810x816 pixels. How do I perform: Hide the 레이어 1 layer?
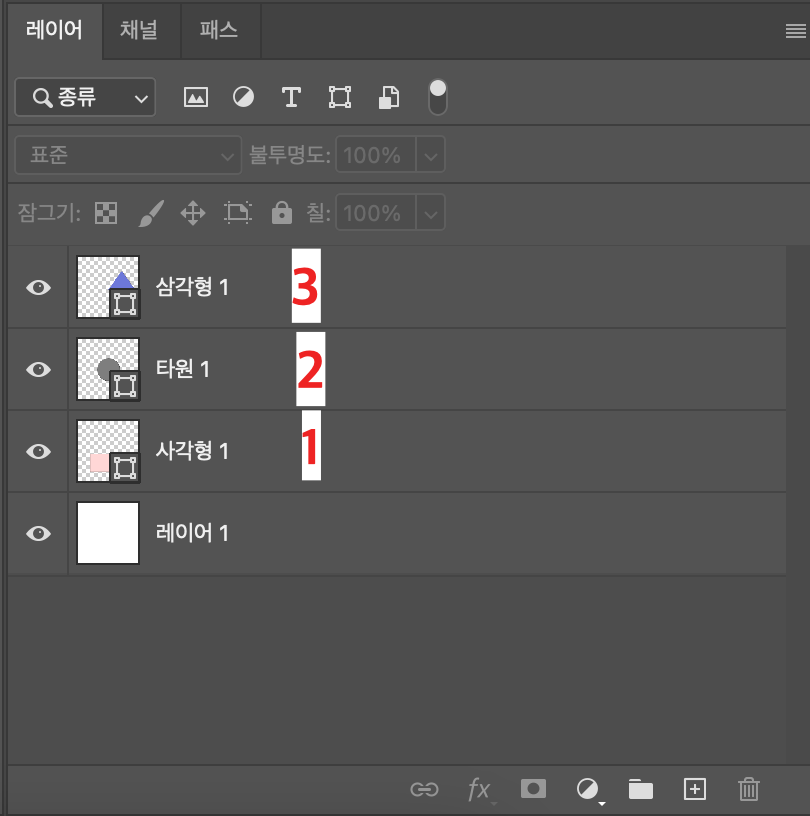point(37,533)
